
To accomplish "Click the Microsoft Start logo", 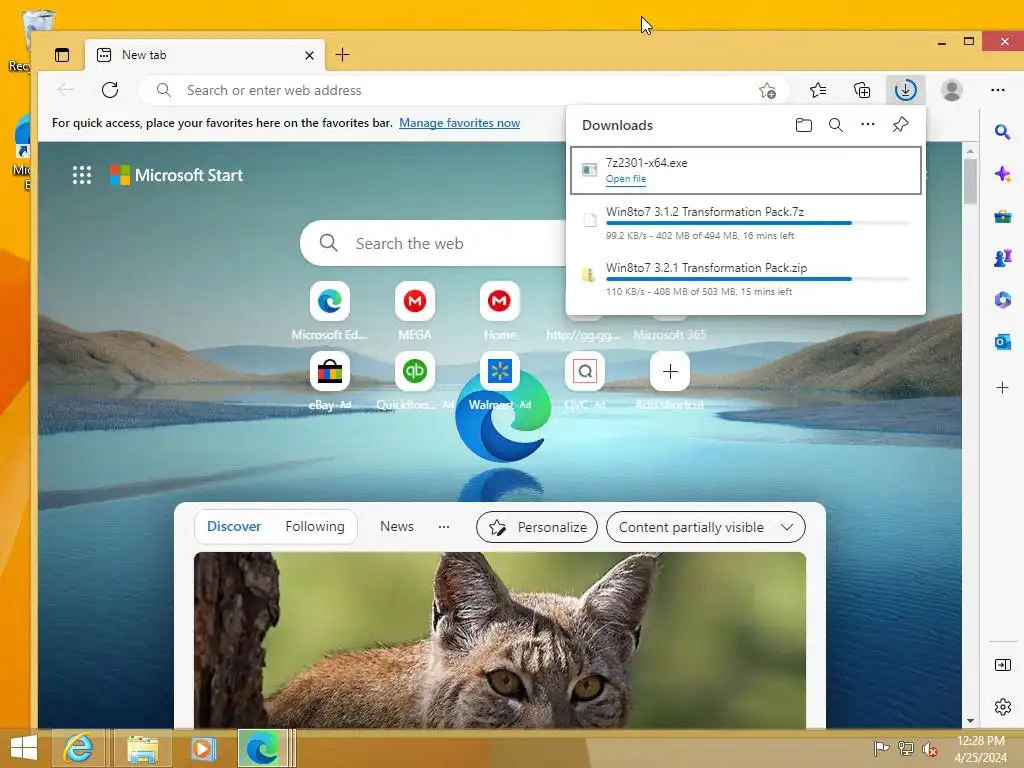I will click(176, 175).
